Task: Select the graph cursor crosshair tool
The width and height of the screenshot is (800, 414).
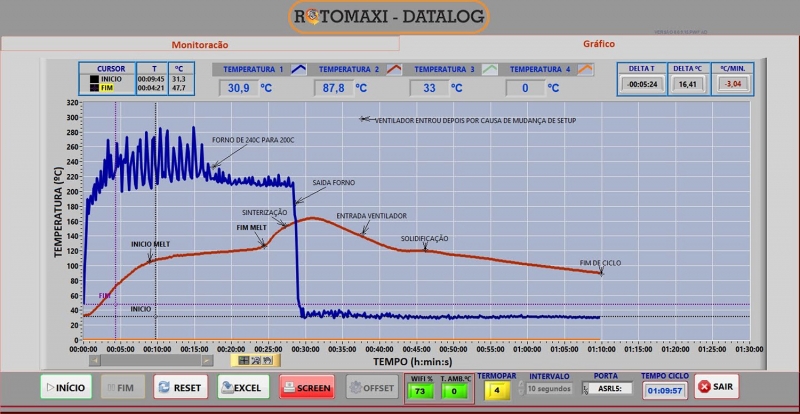Action: pos(244,360)
